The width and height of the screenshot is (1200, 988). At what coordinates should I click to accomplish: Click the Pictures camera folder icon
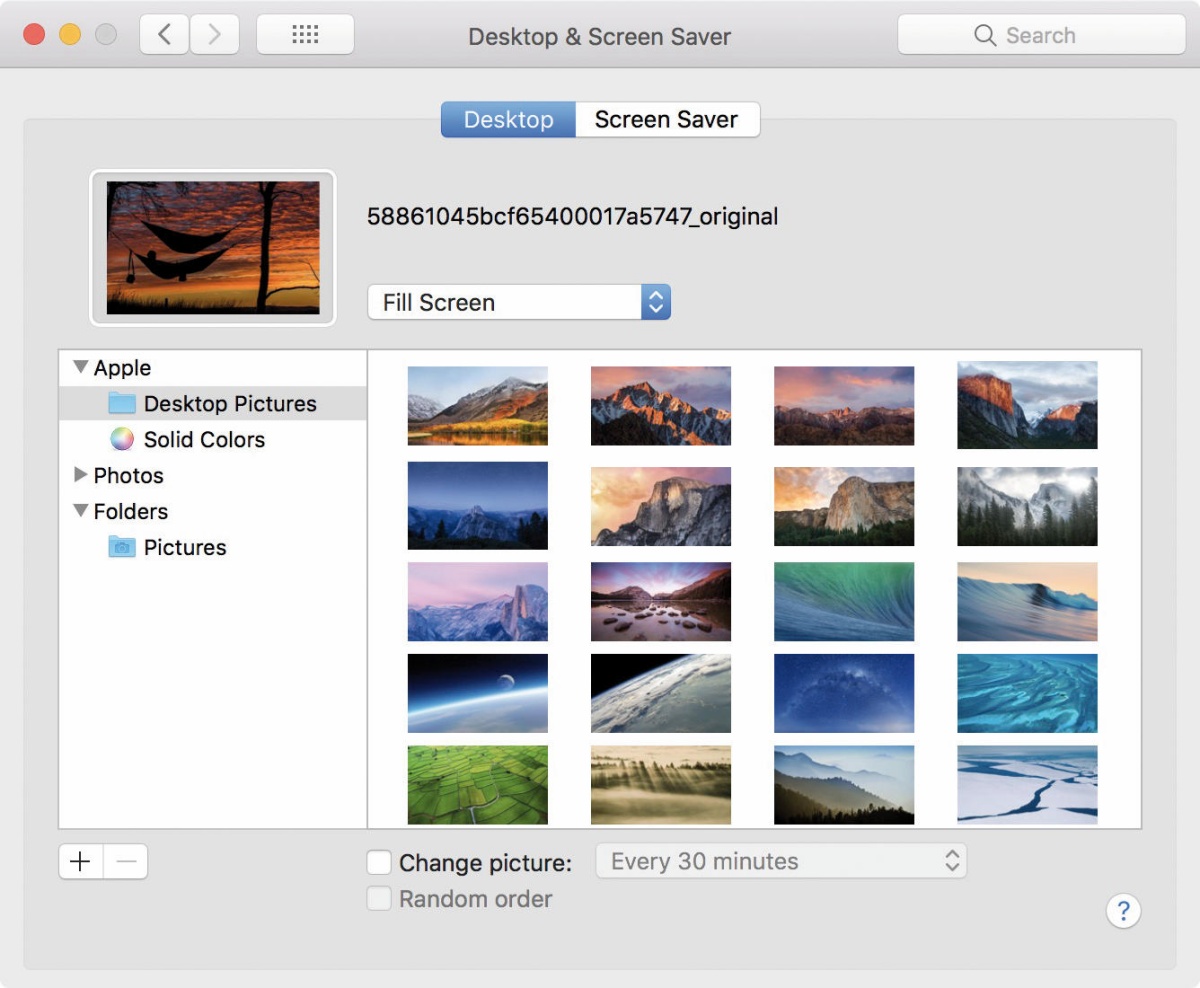point(122,547)
